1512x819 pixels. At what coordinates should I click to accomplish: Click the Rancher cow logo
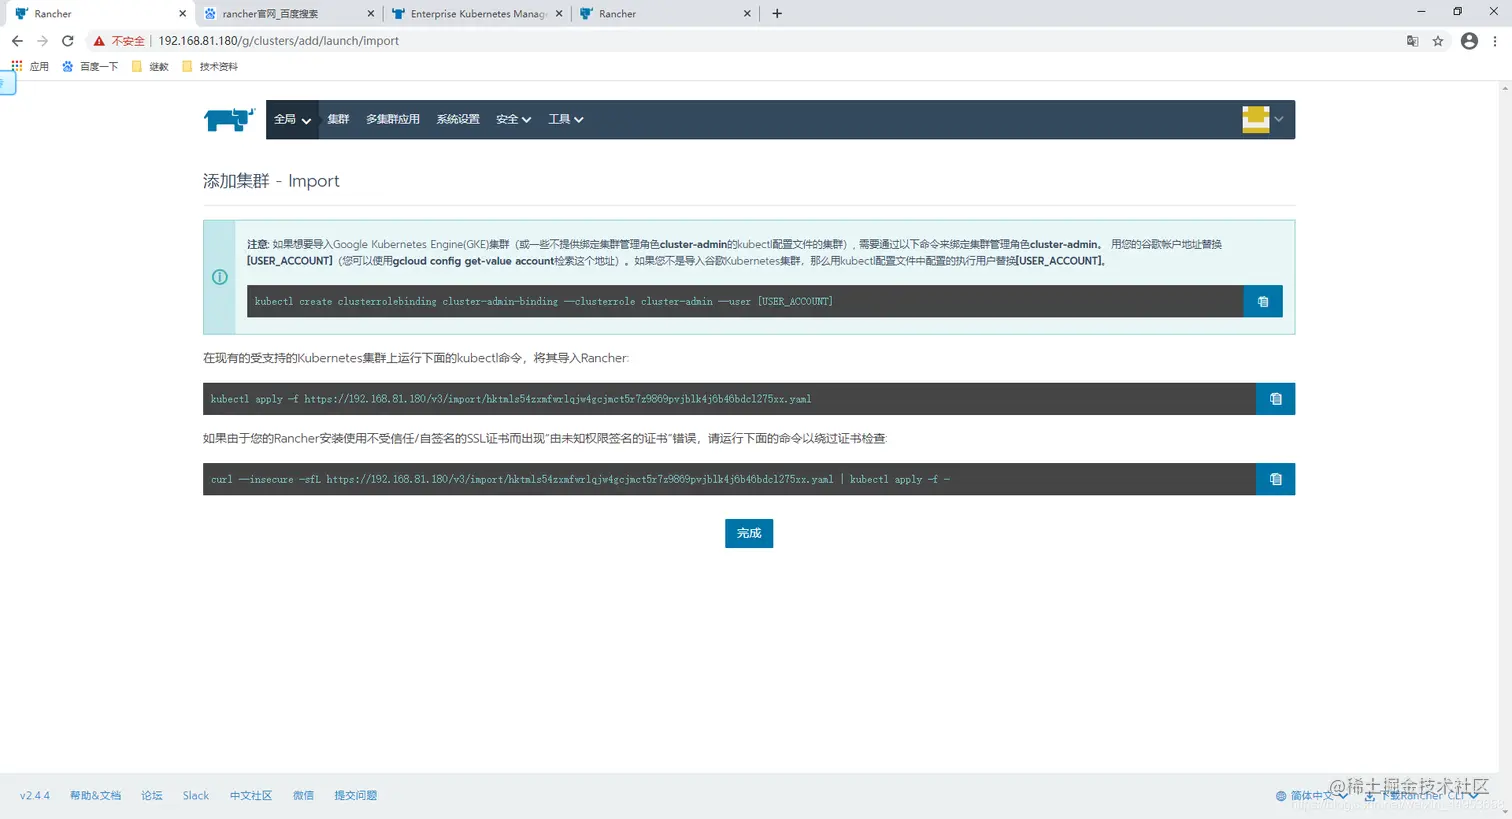tap(229, 119)
